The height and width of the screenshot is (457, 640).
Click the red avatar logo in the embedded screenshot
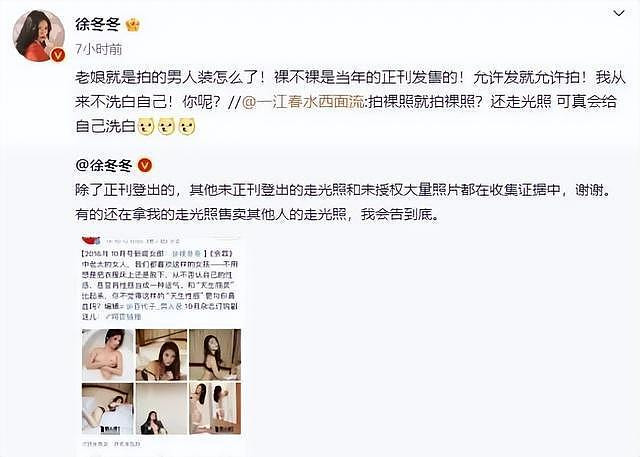pyautogui.click(x=91, y=240)
